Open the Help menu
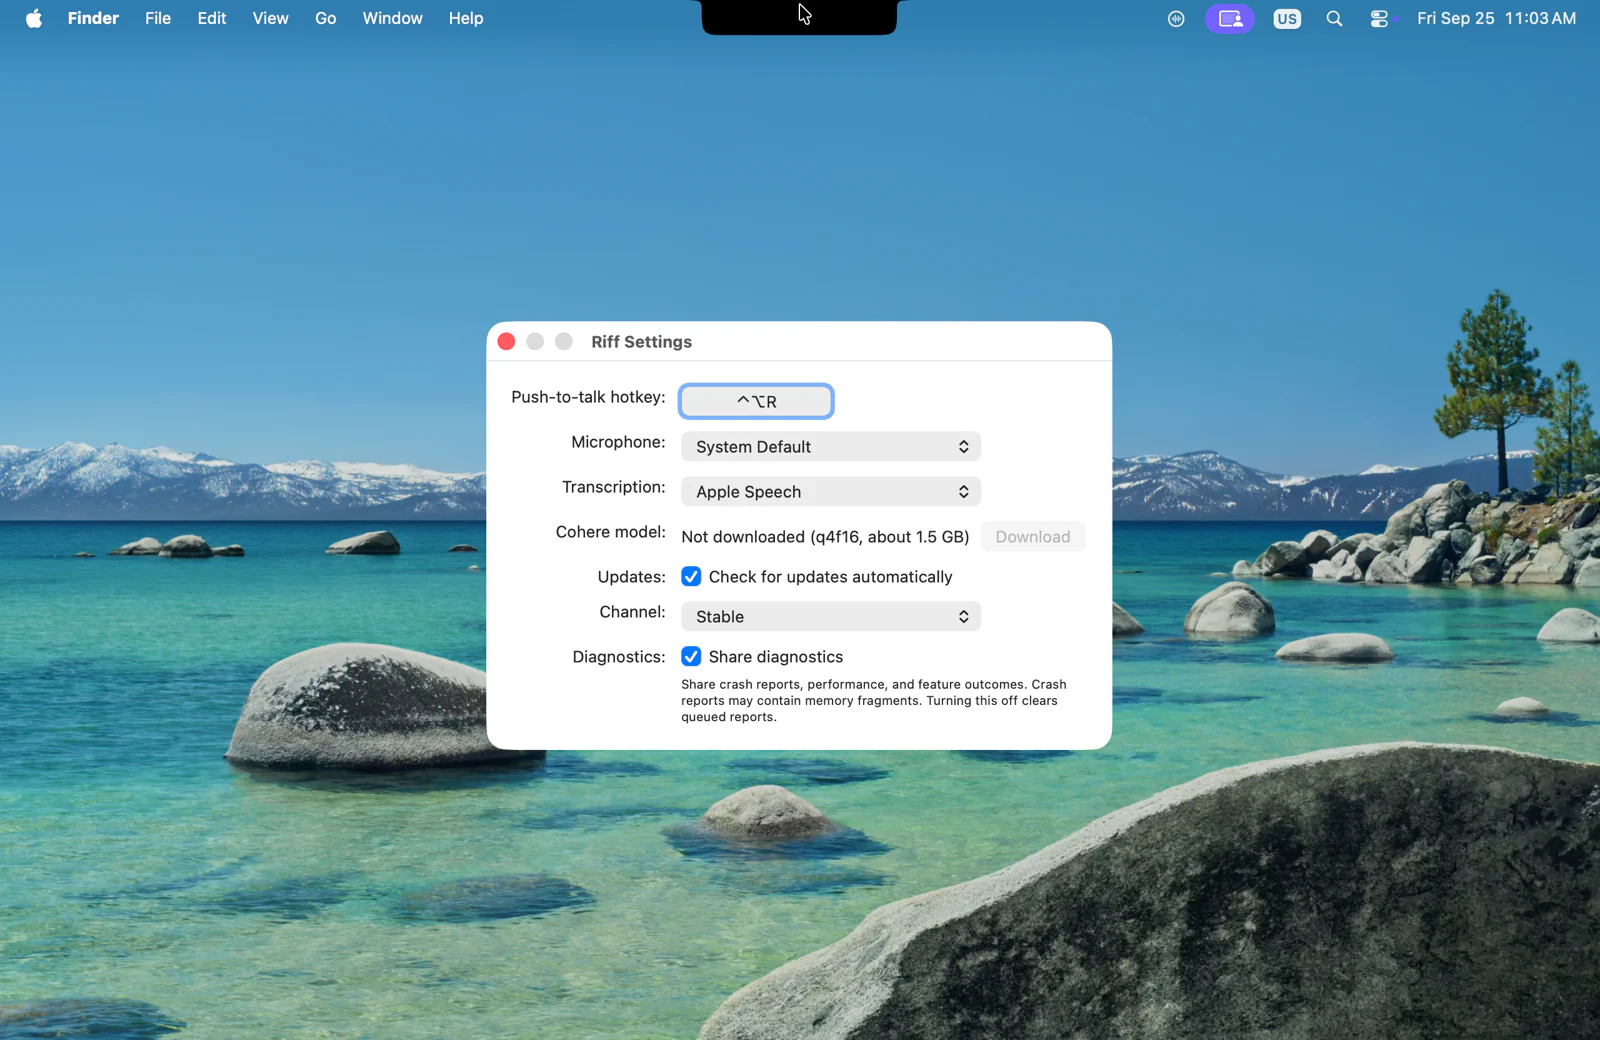Viewport: 1600px width, 1040px height. click(x=466, y=18)
